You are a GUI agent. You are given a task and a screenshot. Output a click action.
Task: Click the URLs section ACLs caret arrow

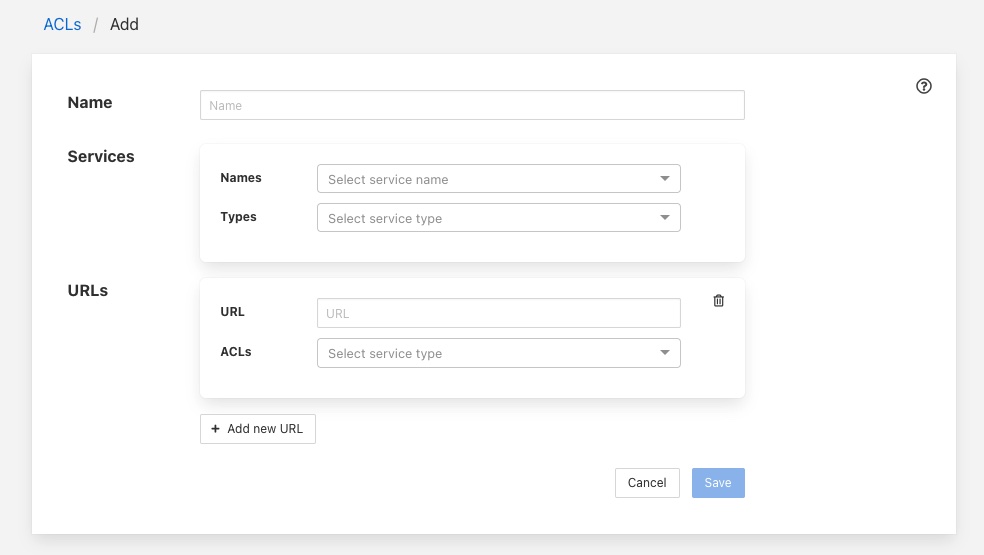(665, 353)
